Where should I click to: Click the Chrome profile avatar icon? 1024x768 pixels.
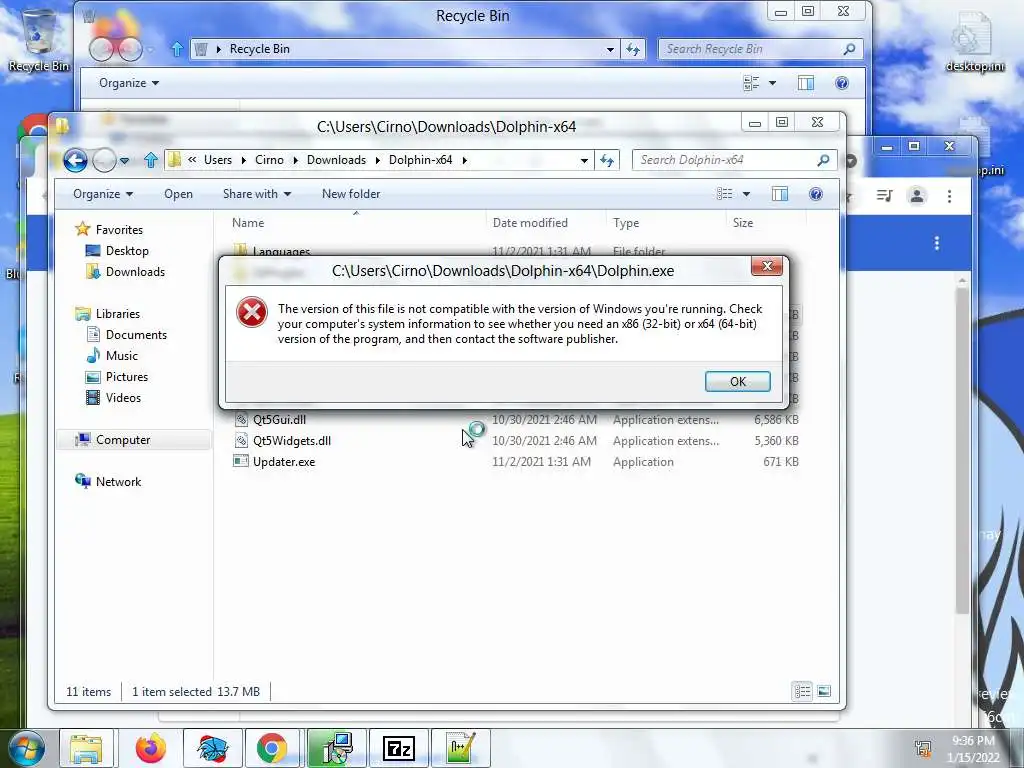click(917, 196)
